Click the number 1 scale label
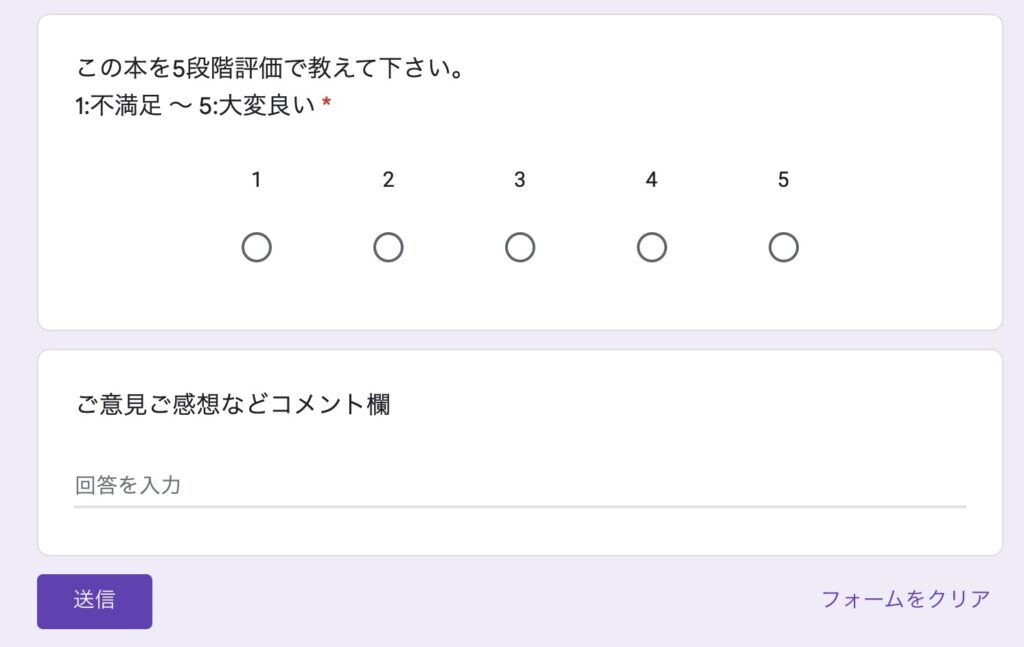1024x647 pixels. [x=257, y=180]
